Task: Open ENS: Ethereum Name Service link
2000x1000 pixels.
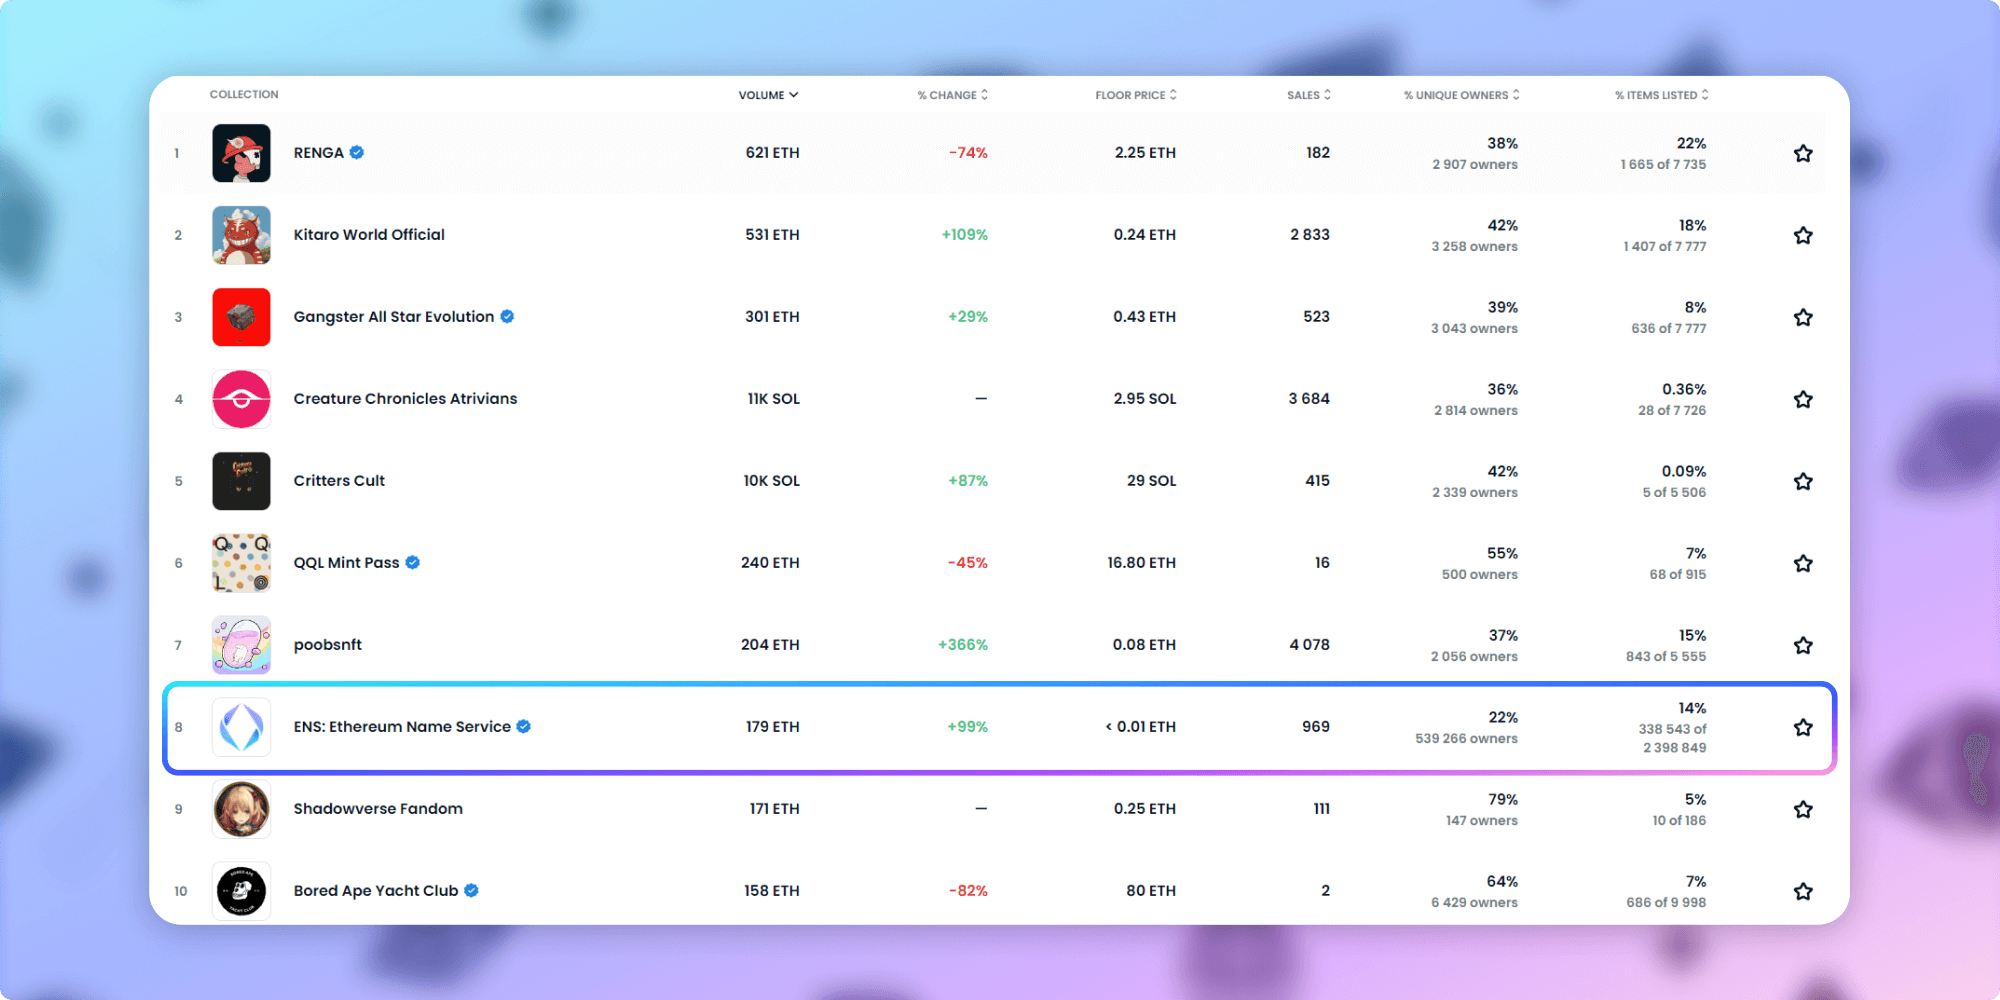Action: pos(402,727)
